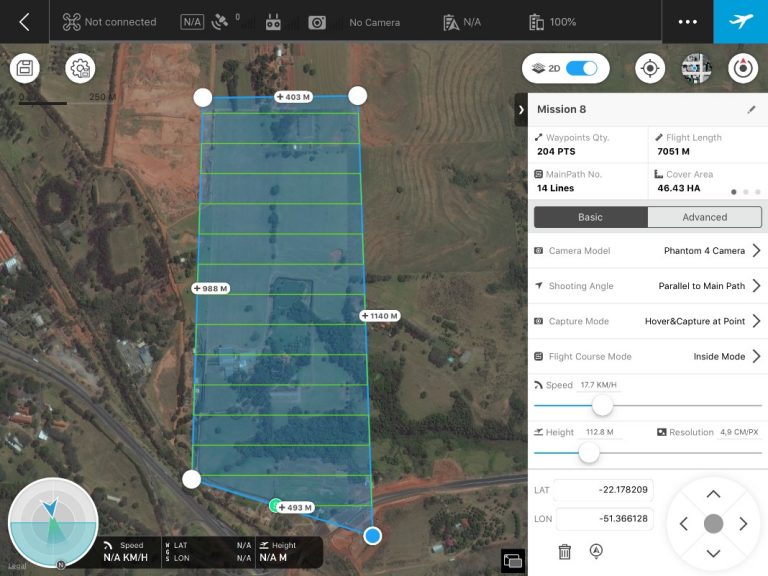Tap the Cover Area 46.43 HA value

(x=678, y=188)
